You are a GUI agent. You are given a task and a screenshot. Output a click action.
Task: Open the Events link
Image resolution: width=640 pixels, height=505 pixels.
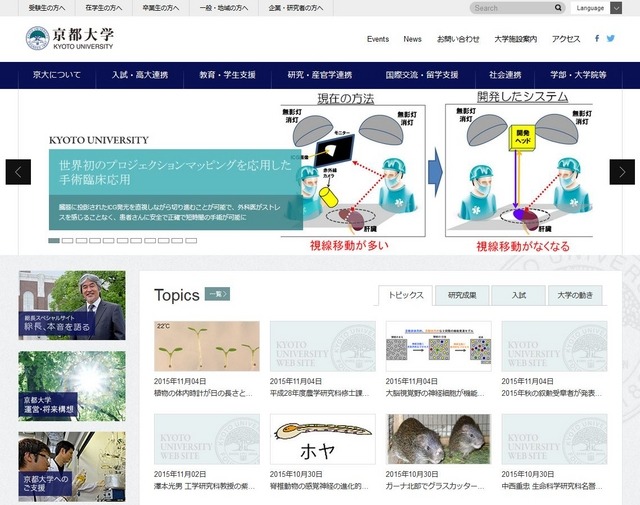pyautogui.click(x=378, y=39)
